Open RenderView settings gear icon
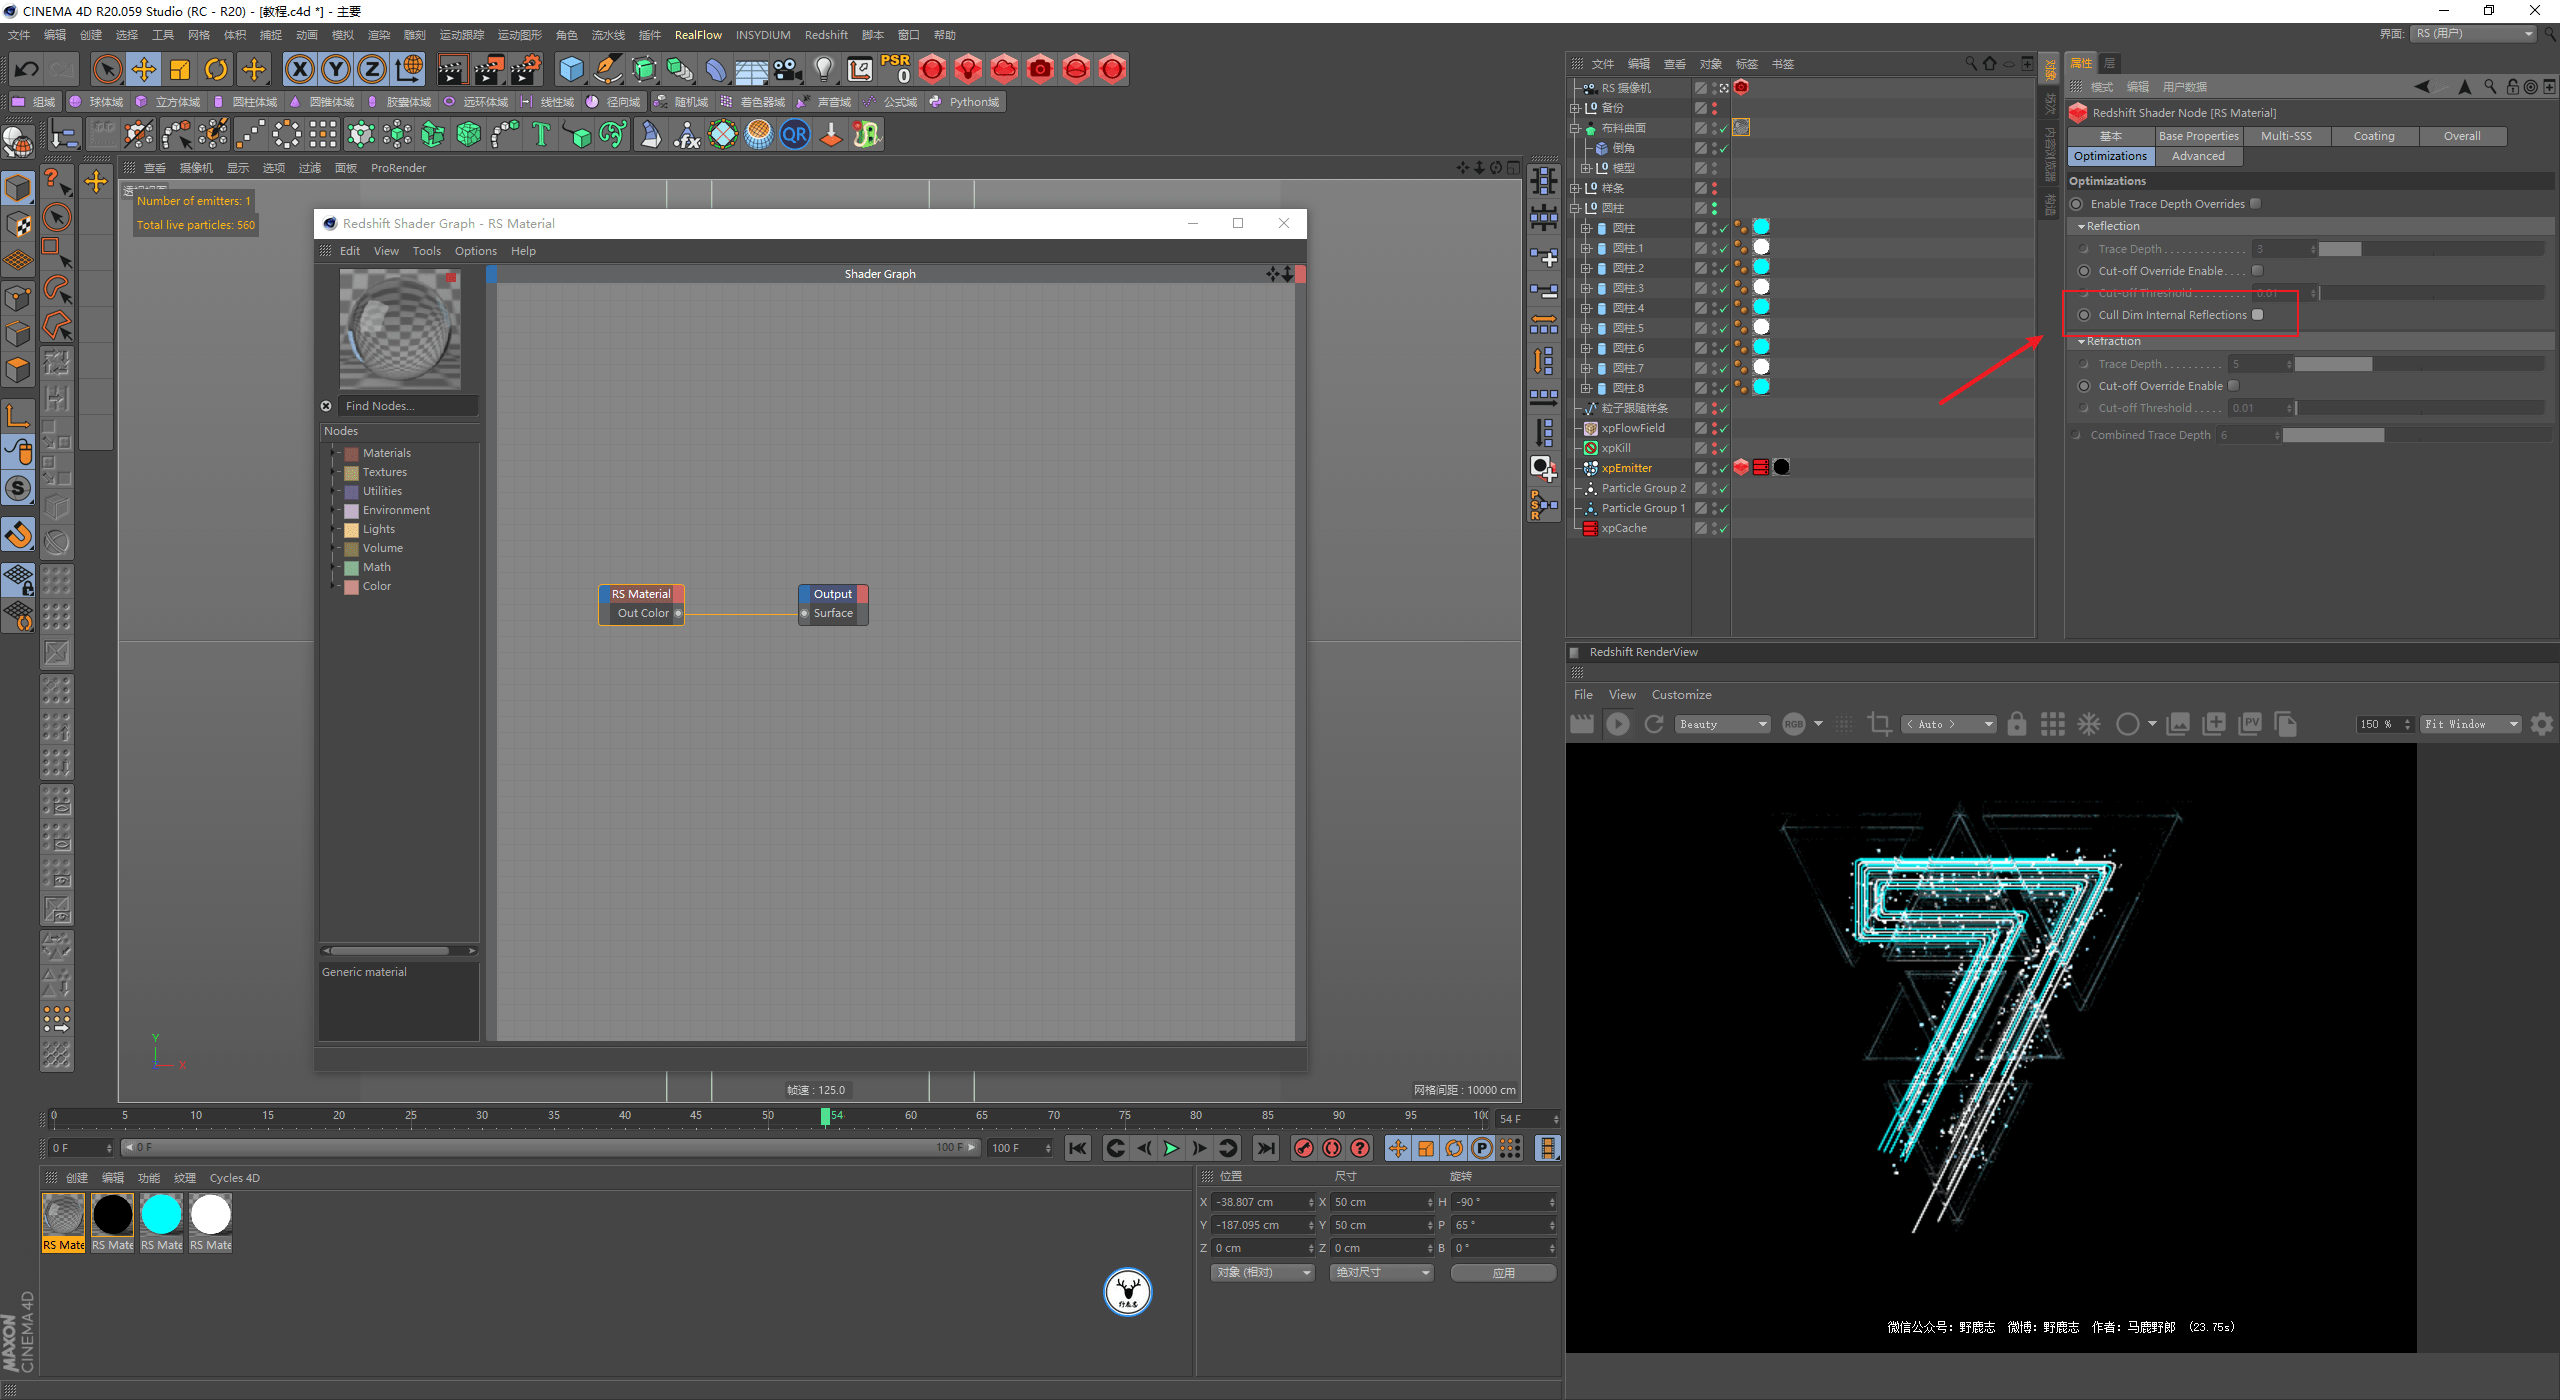This screenshot has height=1400, width=2560. pos(2541,724)
